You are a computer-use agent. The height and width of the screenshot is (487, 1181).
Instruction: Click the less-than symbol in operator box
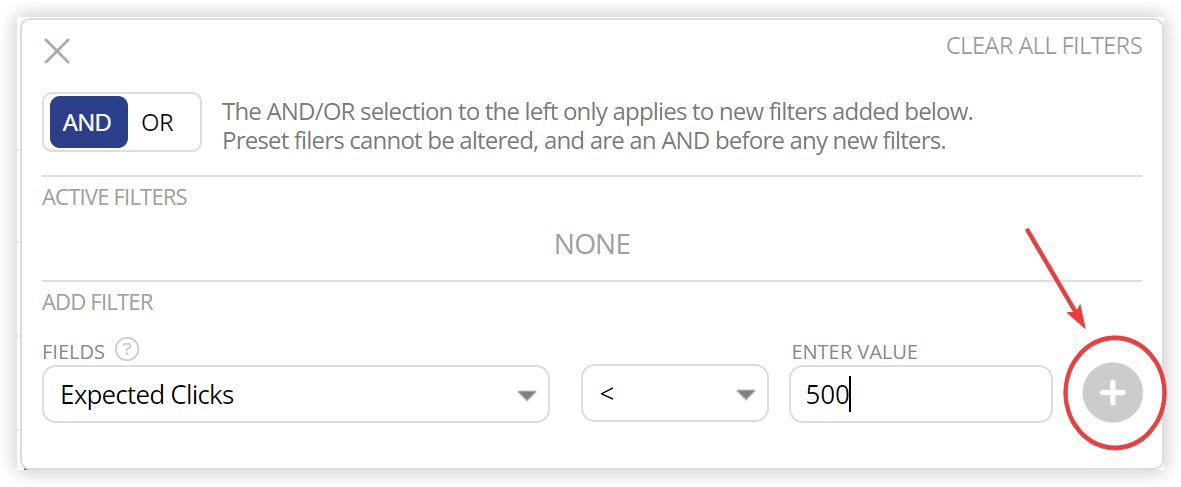(607, 395)
